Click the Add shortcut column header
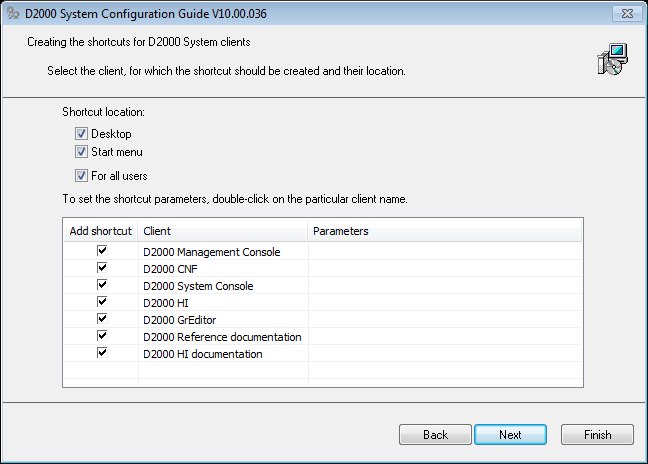 point(101,231)
